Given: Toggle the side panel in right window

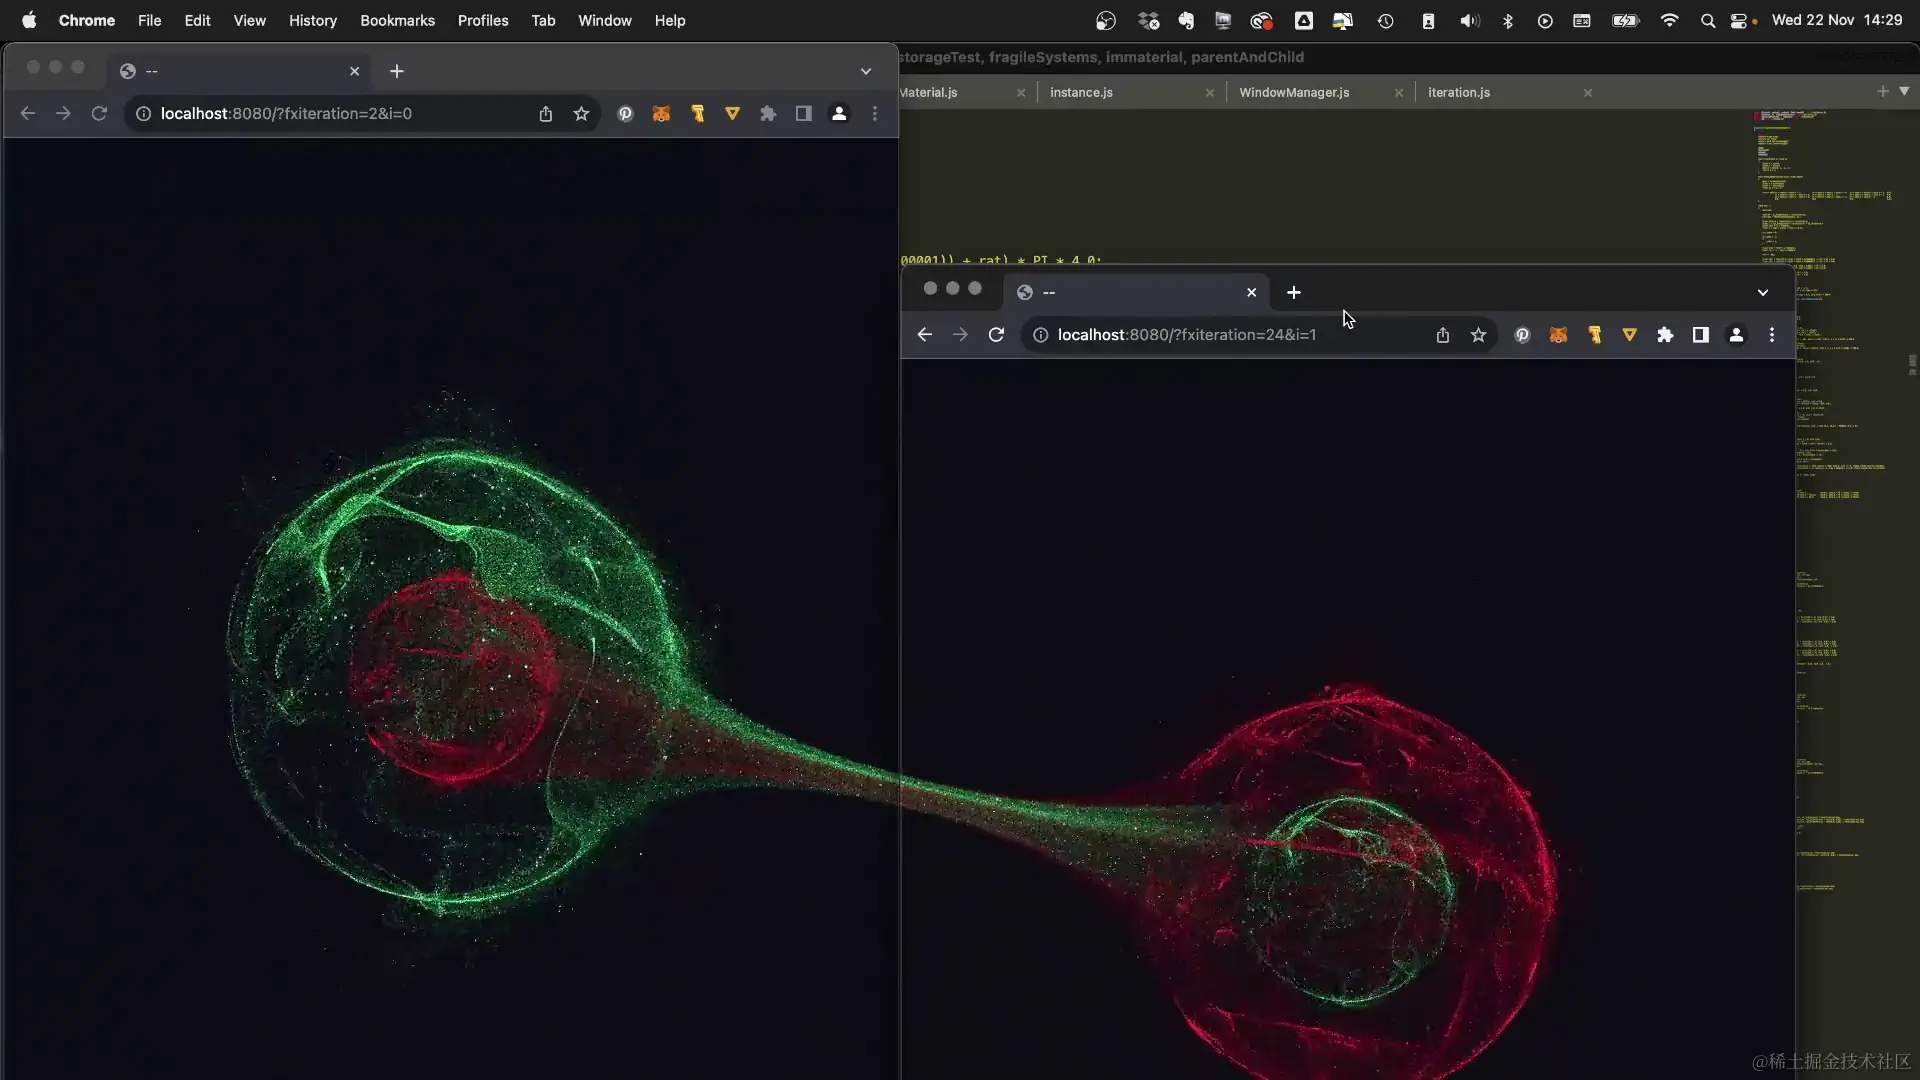Looking at the screenshot, I should coord(1700,335).
